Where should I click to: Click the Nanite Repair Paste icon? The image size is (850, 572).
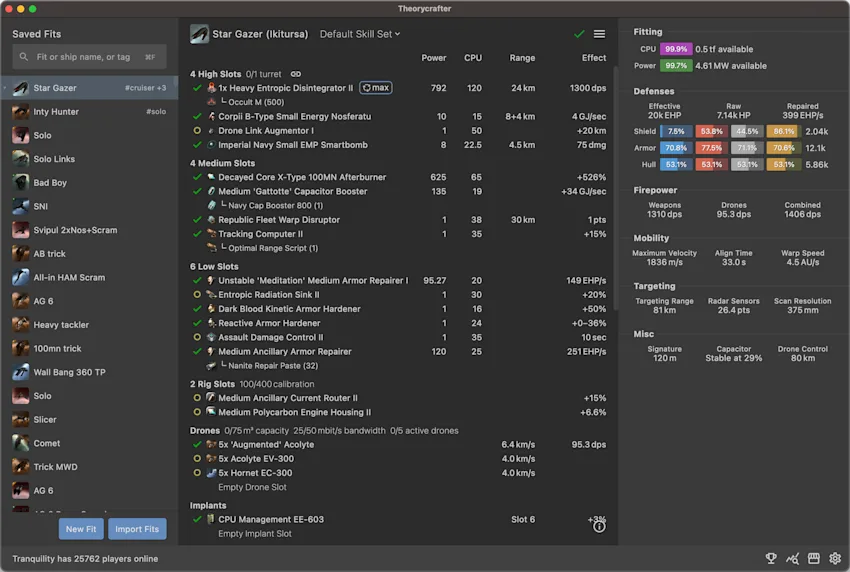(211, 365)
